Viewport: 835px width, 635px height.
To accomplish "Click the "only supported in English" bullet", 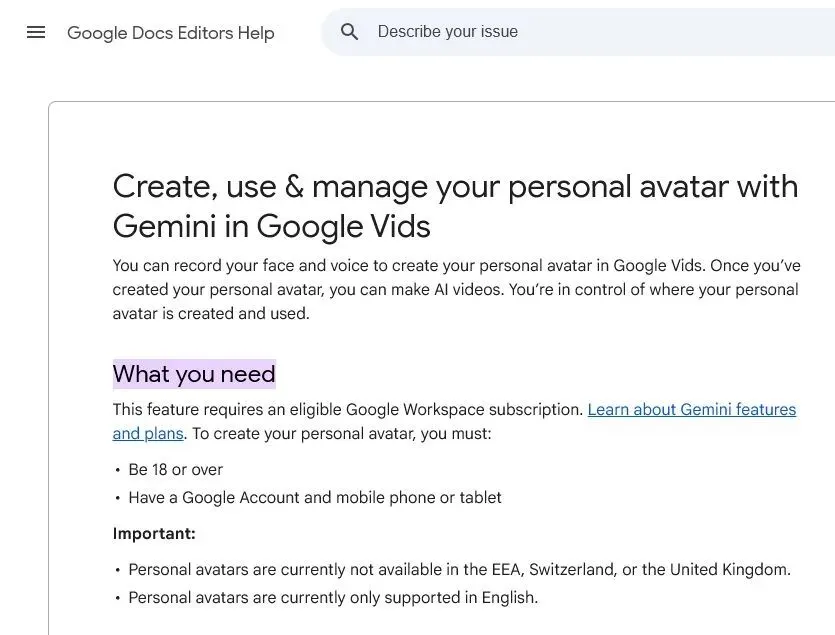I will click(x=333, y=598).
